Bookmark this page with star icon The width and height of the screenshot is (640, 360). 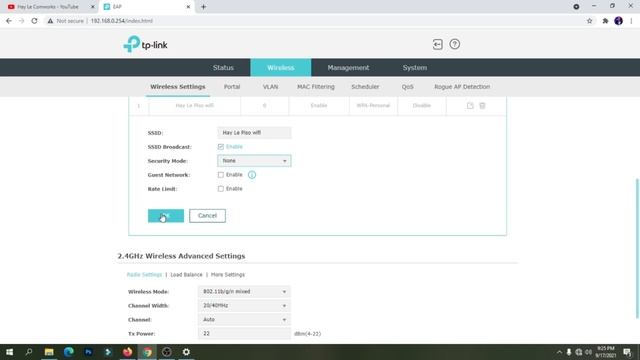coord(589,21)
